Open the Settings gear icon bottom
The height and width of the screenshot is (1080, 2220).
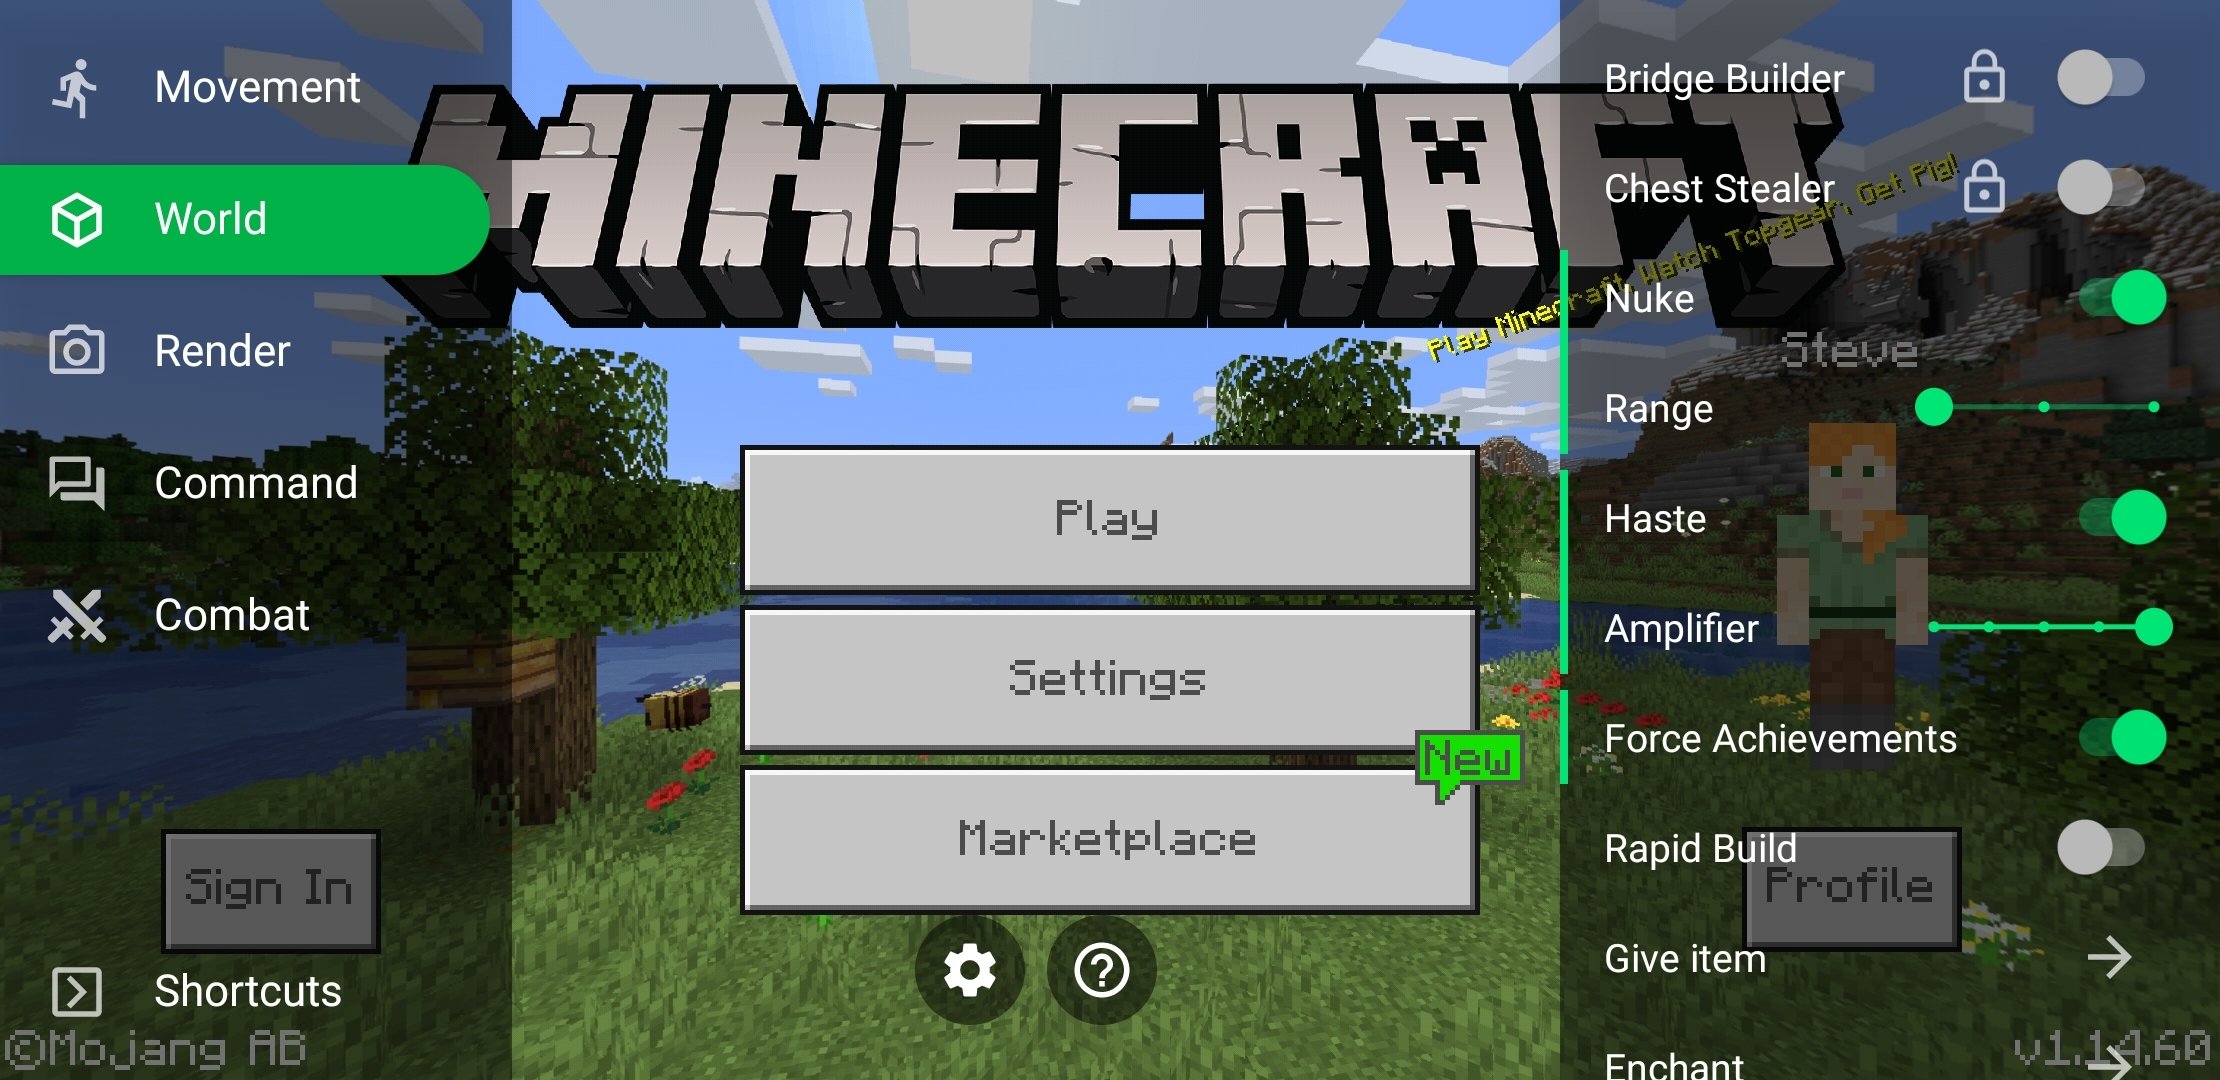[973, 968]
